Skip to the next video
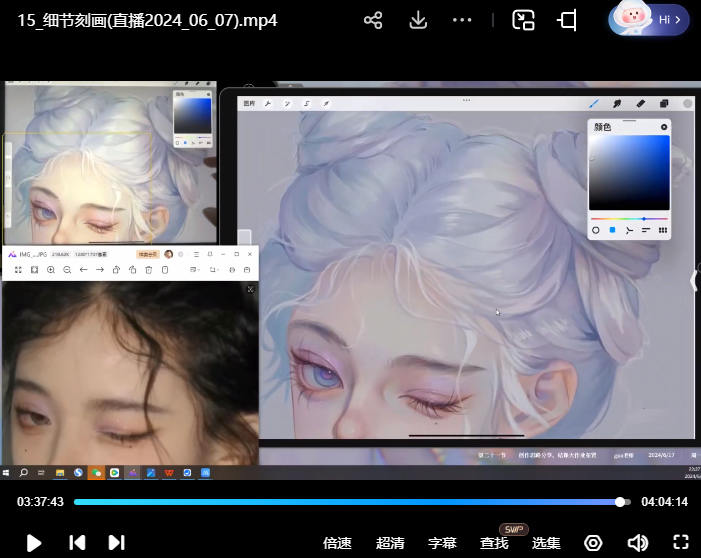701x558 pixels. coord(116,542)
